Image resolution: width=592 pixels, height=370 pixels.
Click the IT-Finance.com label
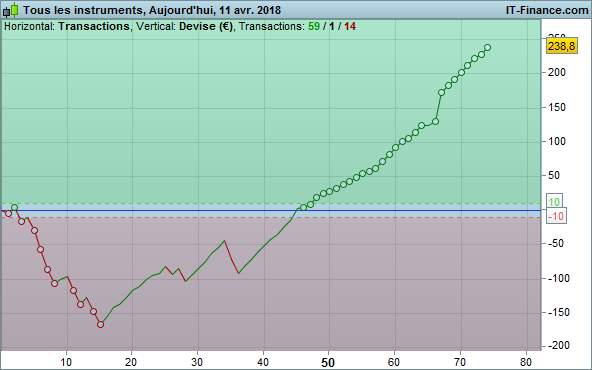[547, 10]
